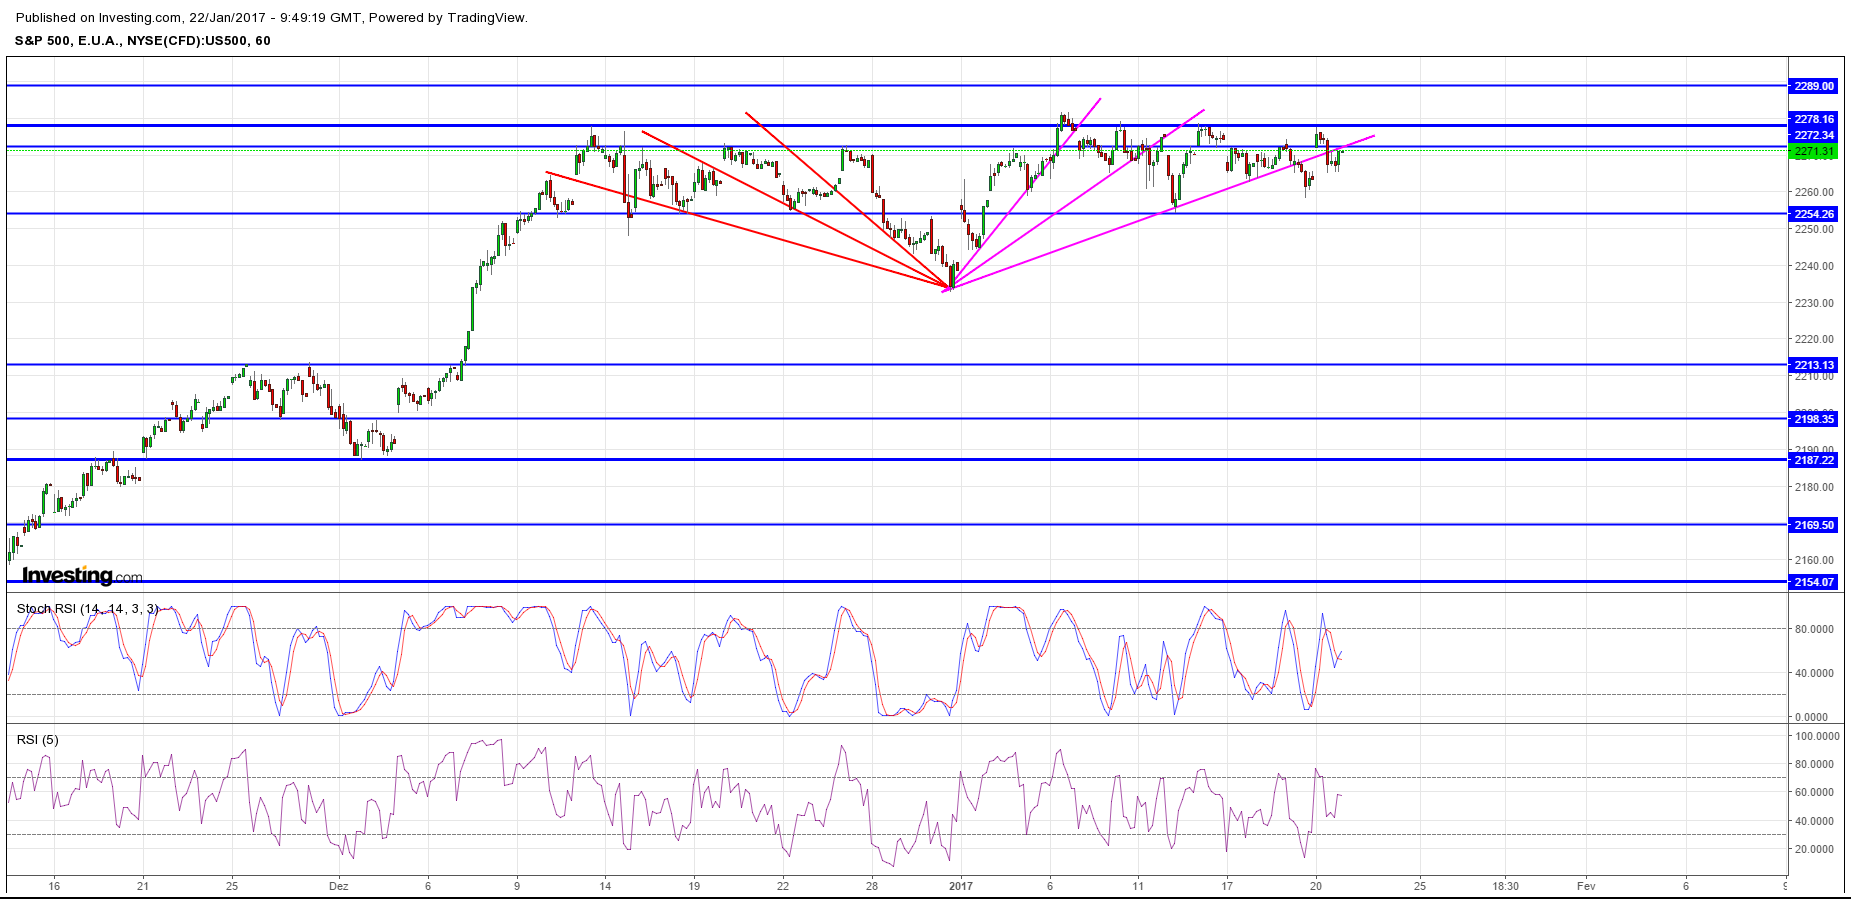This screenshot has width=1851, height=899.
Task: Select the 2213.13 price level label
Action: 1813,365
